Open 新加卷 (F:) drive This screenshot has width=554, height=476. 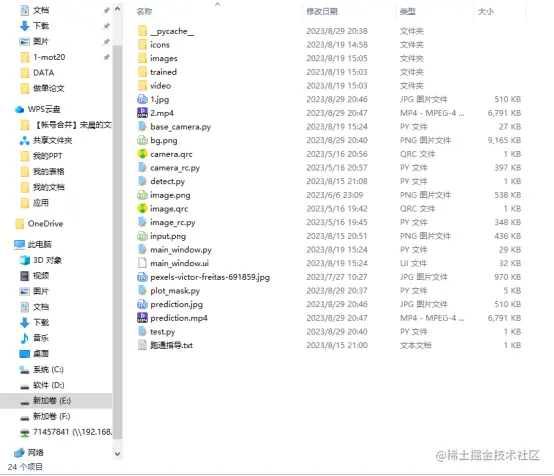tap(52, 416)
